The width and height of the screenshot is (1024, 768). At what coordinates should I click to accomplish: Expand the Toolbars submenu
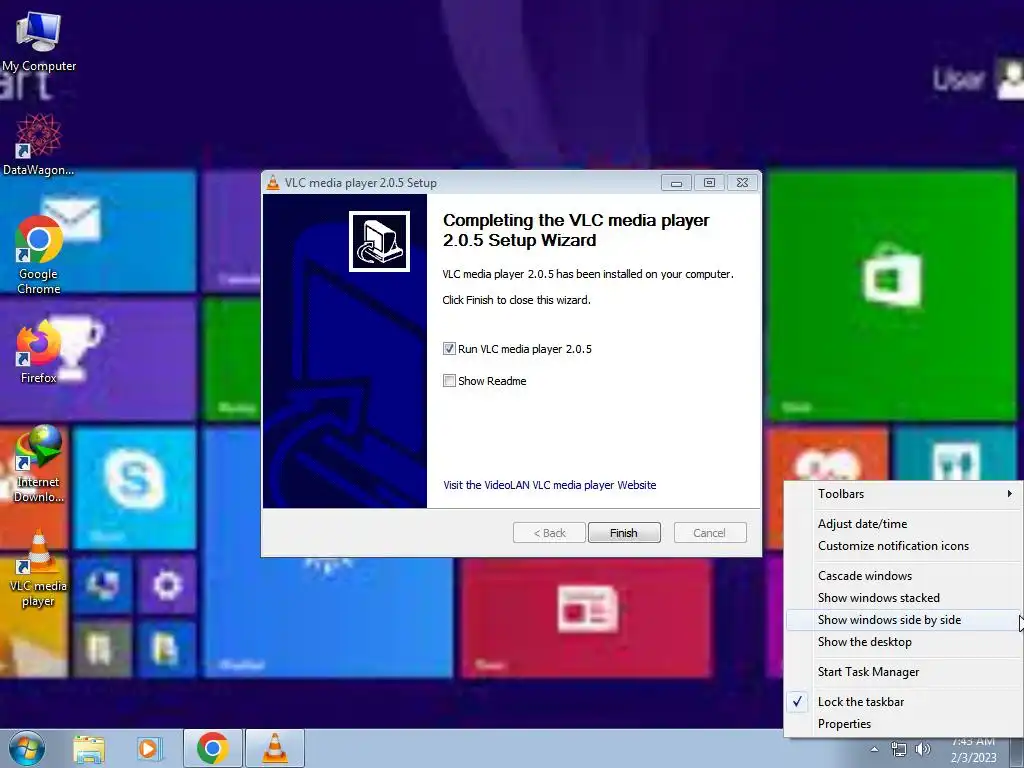903,494
